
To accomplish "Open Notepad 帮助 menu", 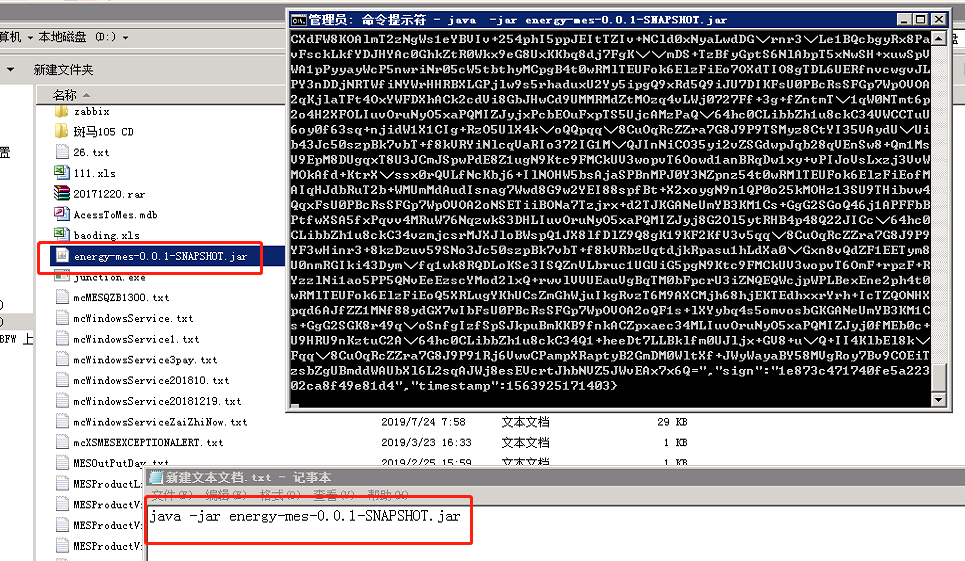I will tap(388, 495).
